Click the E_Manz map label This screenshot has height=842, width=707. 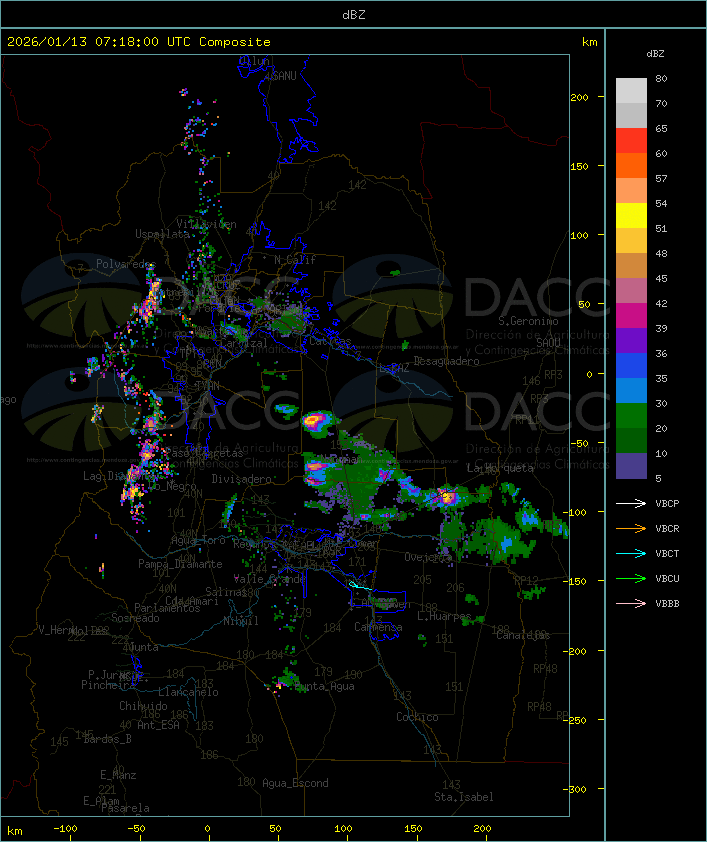click(118, 775)
